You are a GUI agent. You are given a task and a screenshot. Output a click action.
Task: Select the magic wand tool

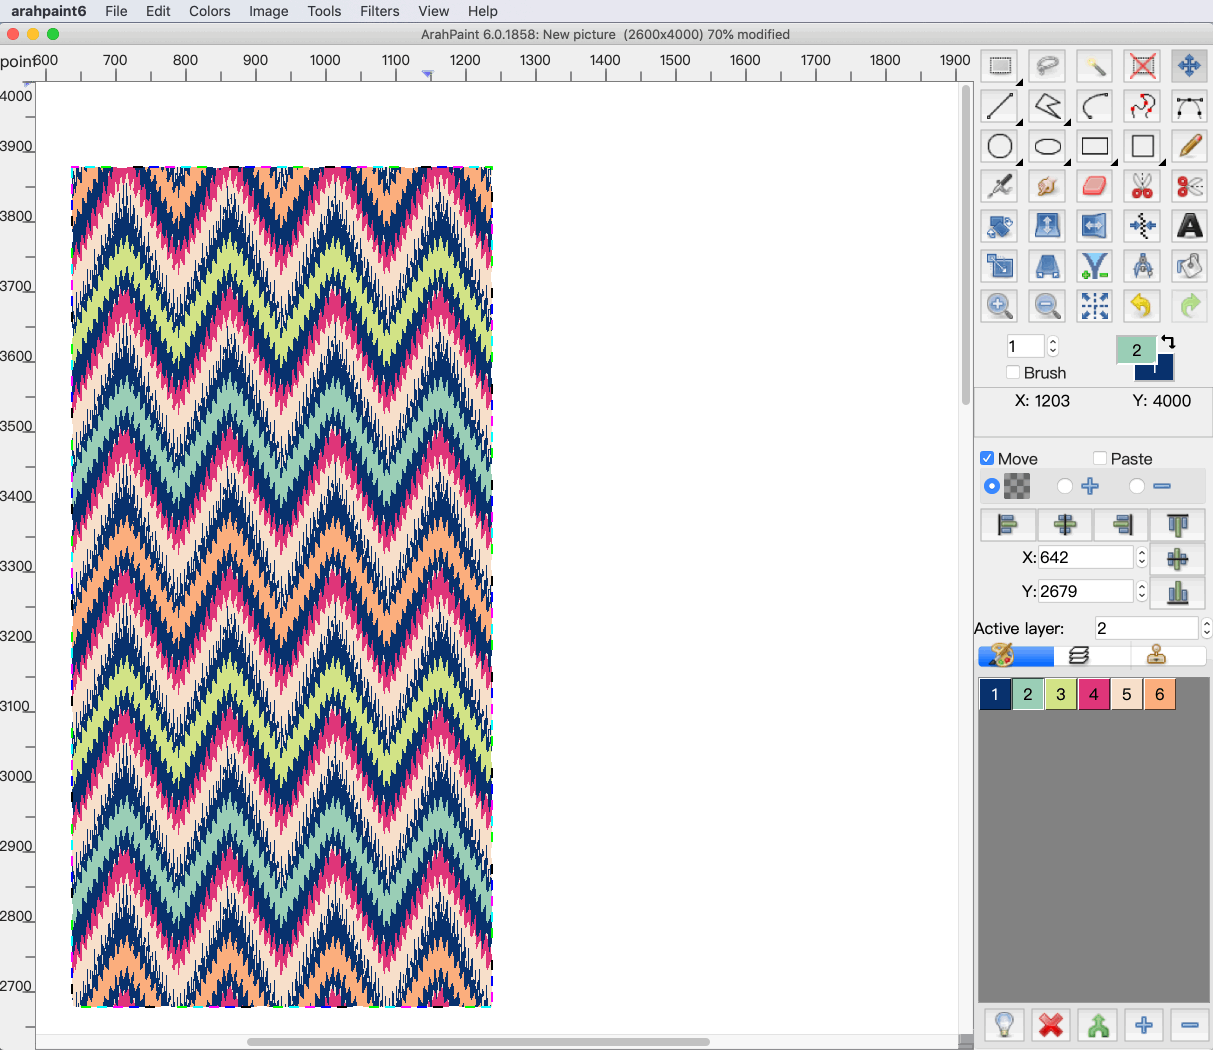(1095, 66)
